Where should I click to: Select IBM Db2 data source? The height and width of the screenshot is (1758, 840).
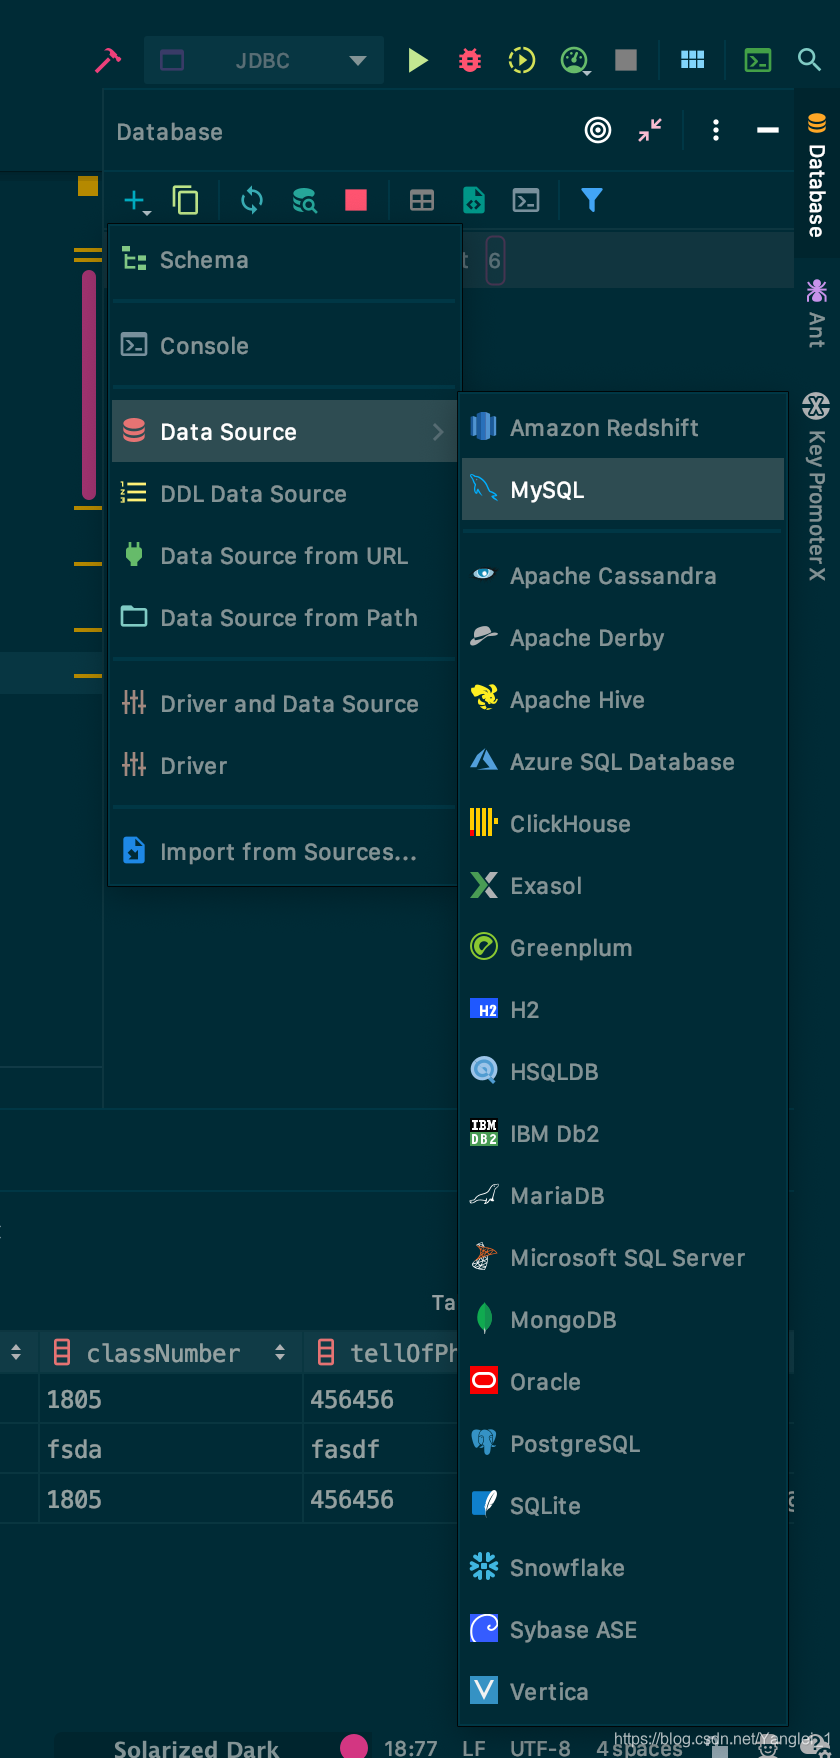[623, 1133]
